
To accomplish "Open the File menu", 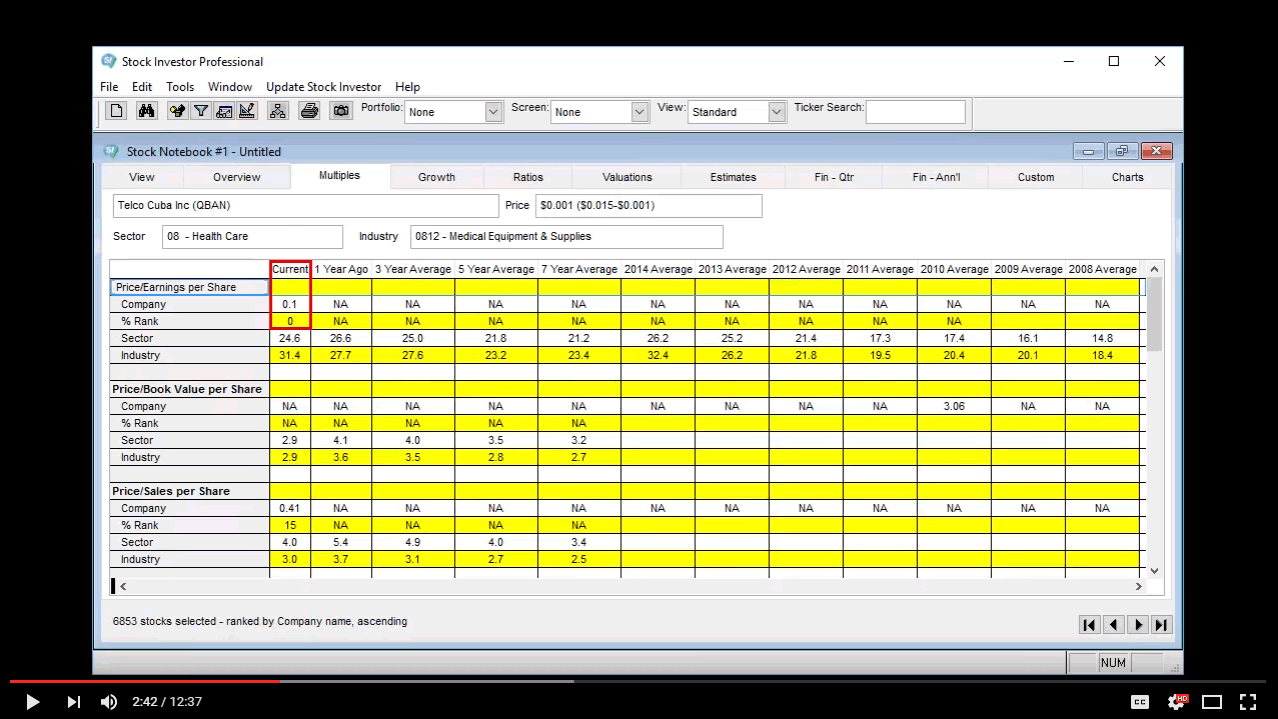I will pos(109,87).
